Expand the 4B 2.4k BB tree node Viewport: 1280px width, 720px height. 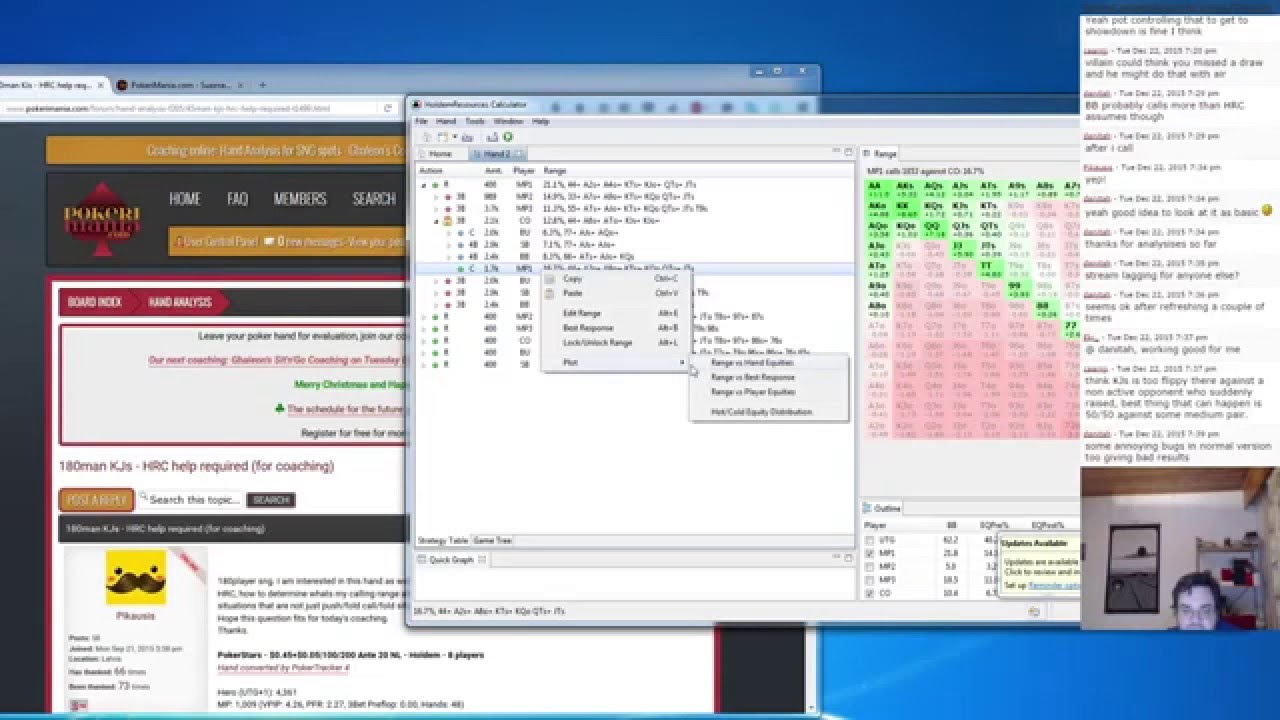pyautogui.click(x=448, y=257)
